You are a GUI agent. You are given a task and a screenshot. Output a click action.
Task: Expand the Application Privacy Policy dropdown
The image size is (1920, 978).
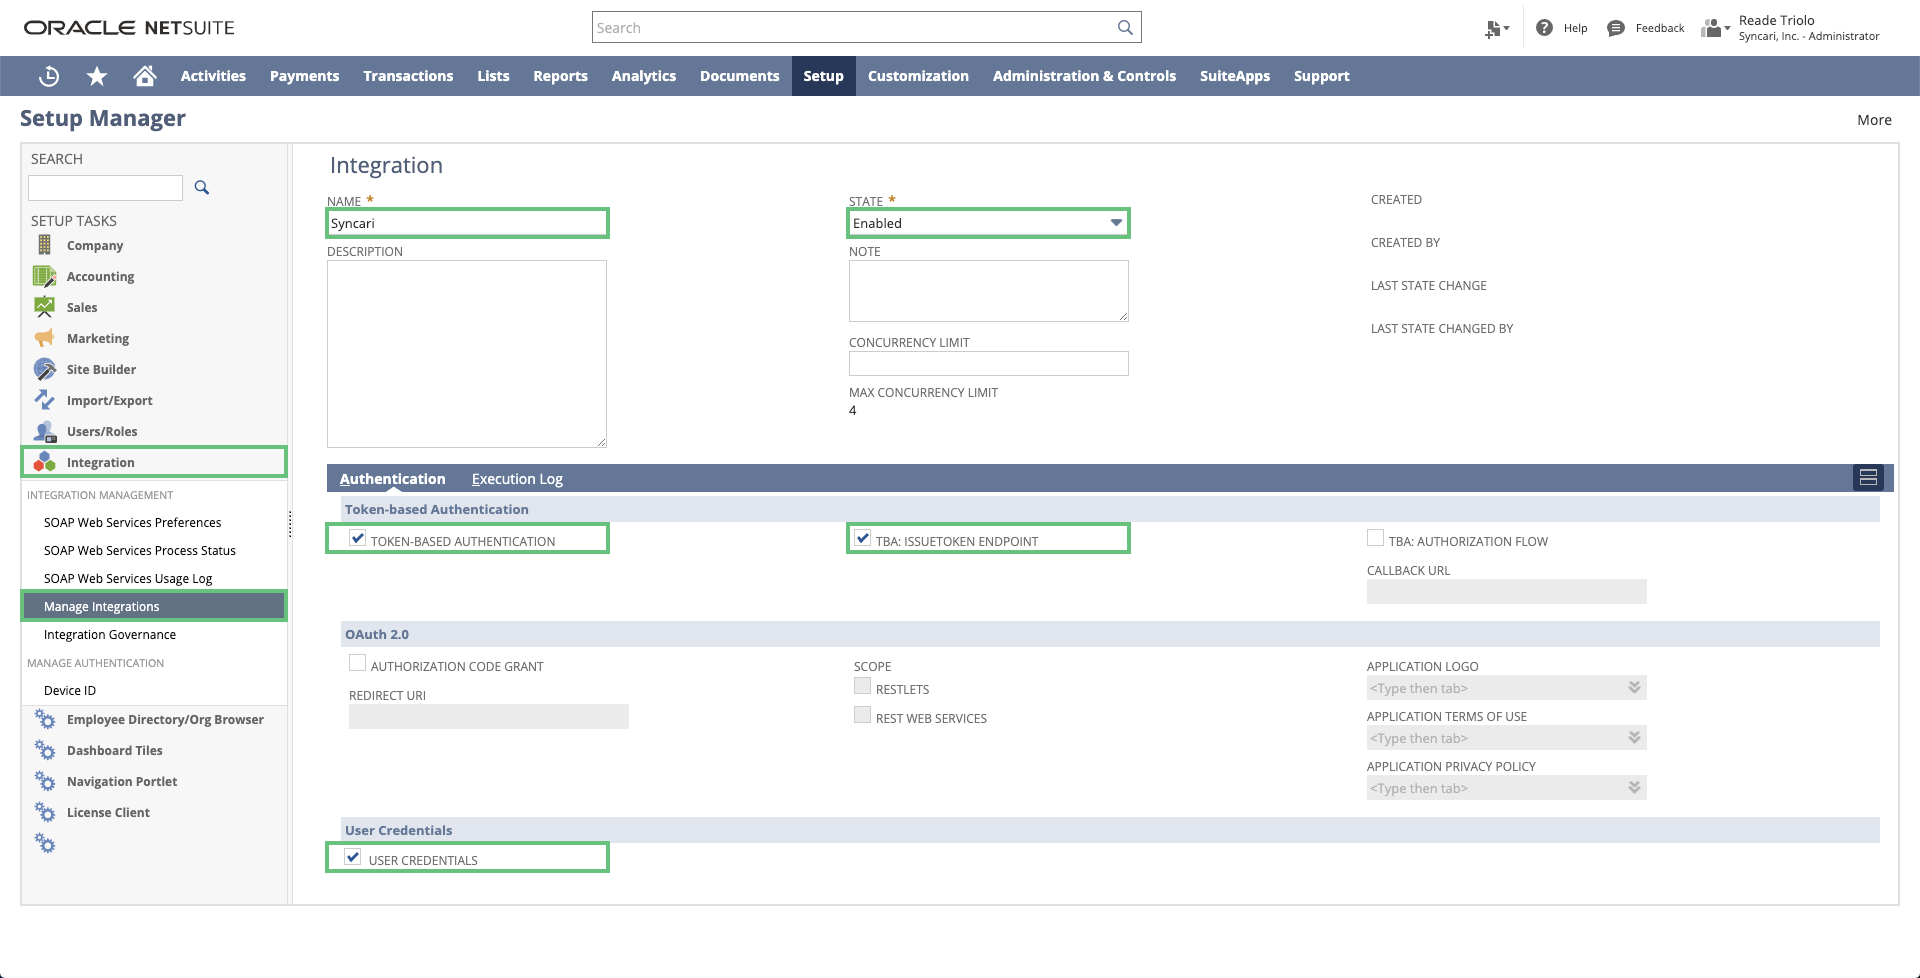1634,788
